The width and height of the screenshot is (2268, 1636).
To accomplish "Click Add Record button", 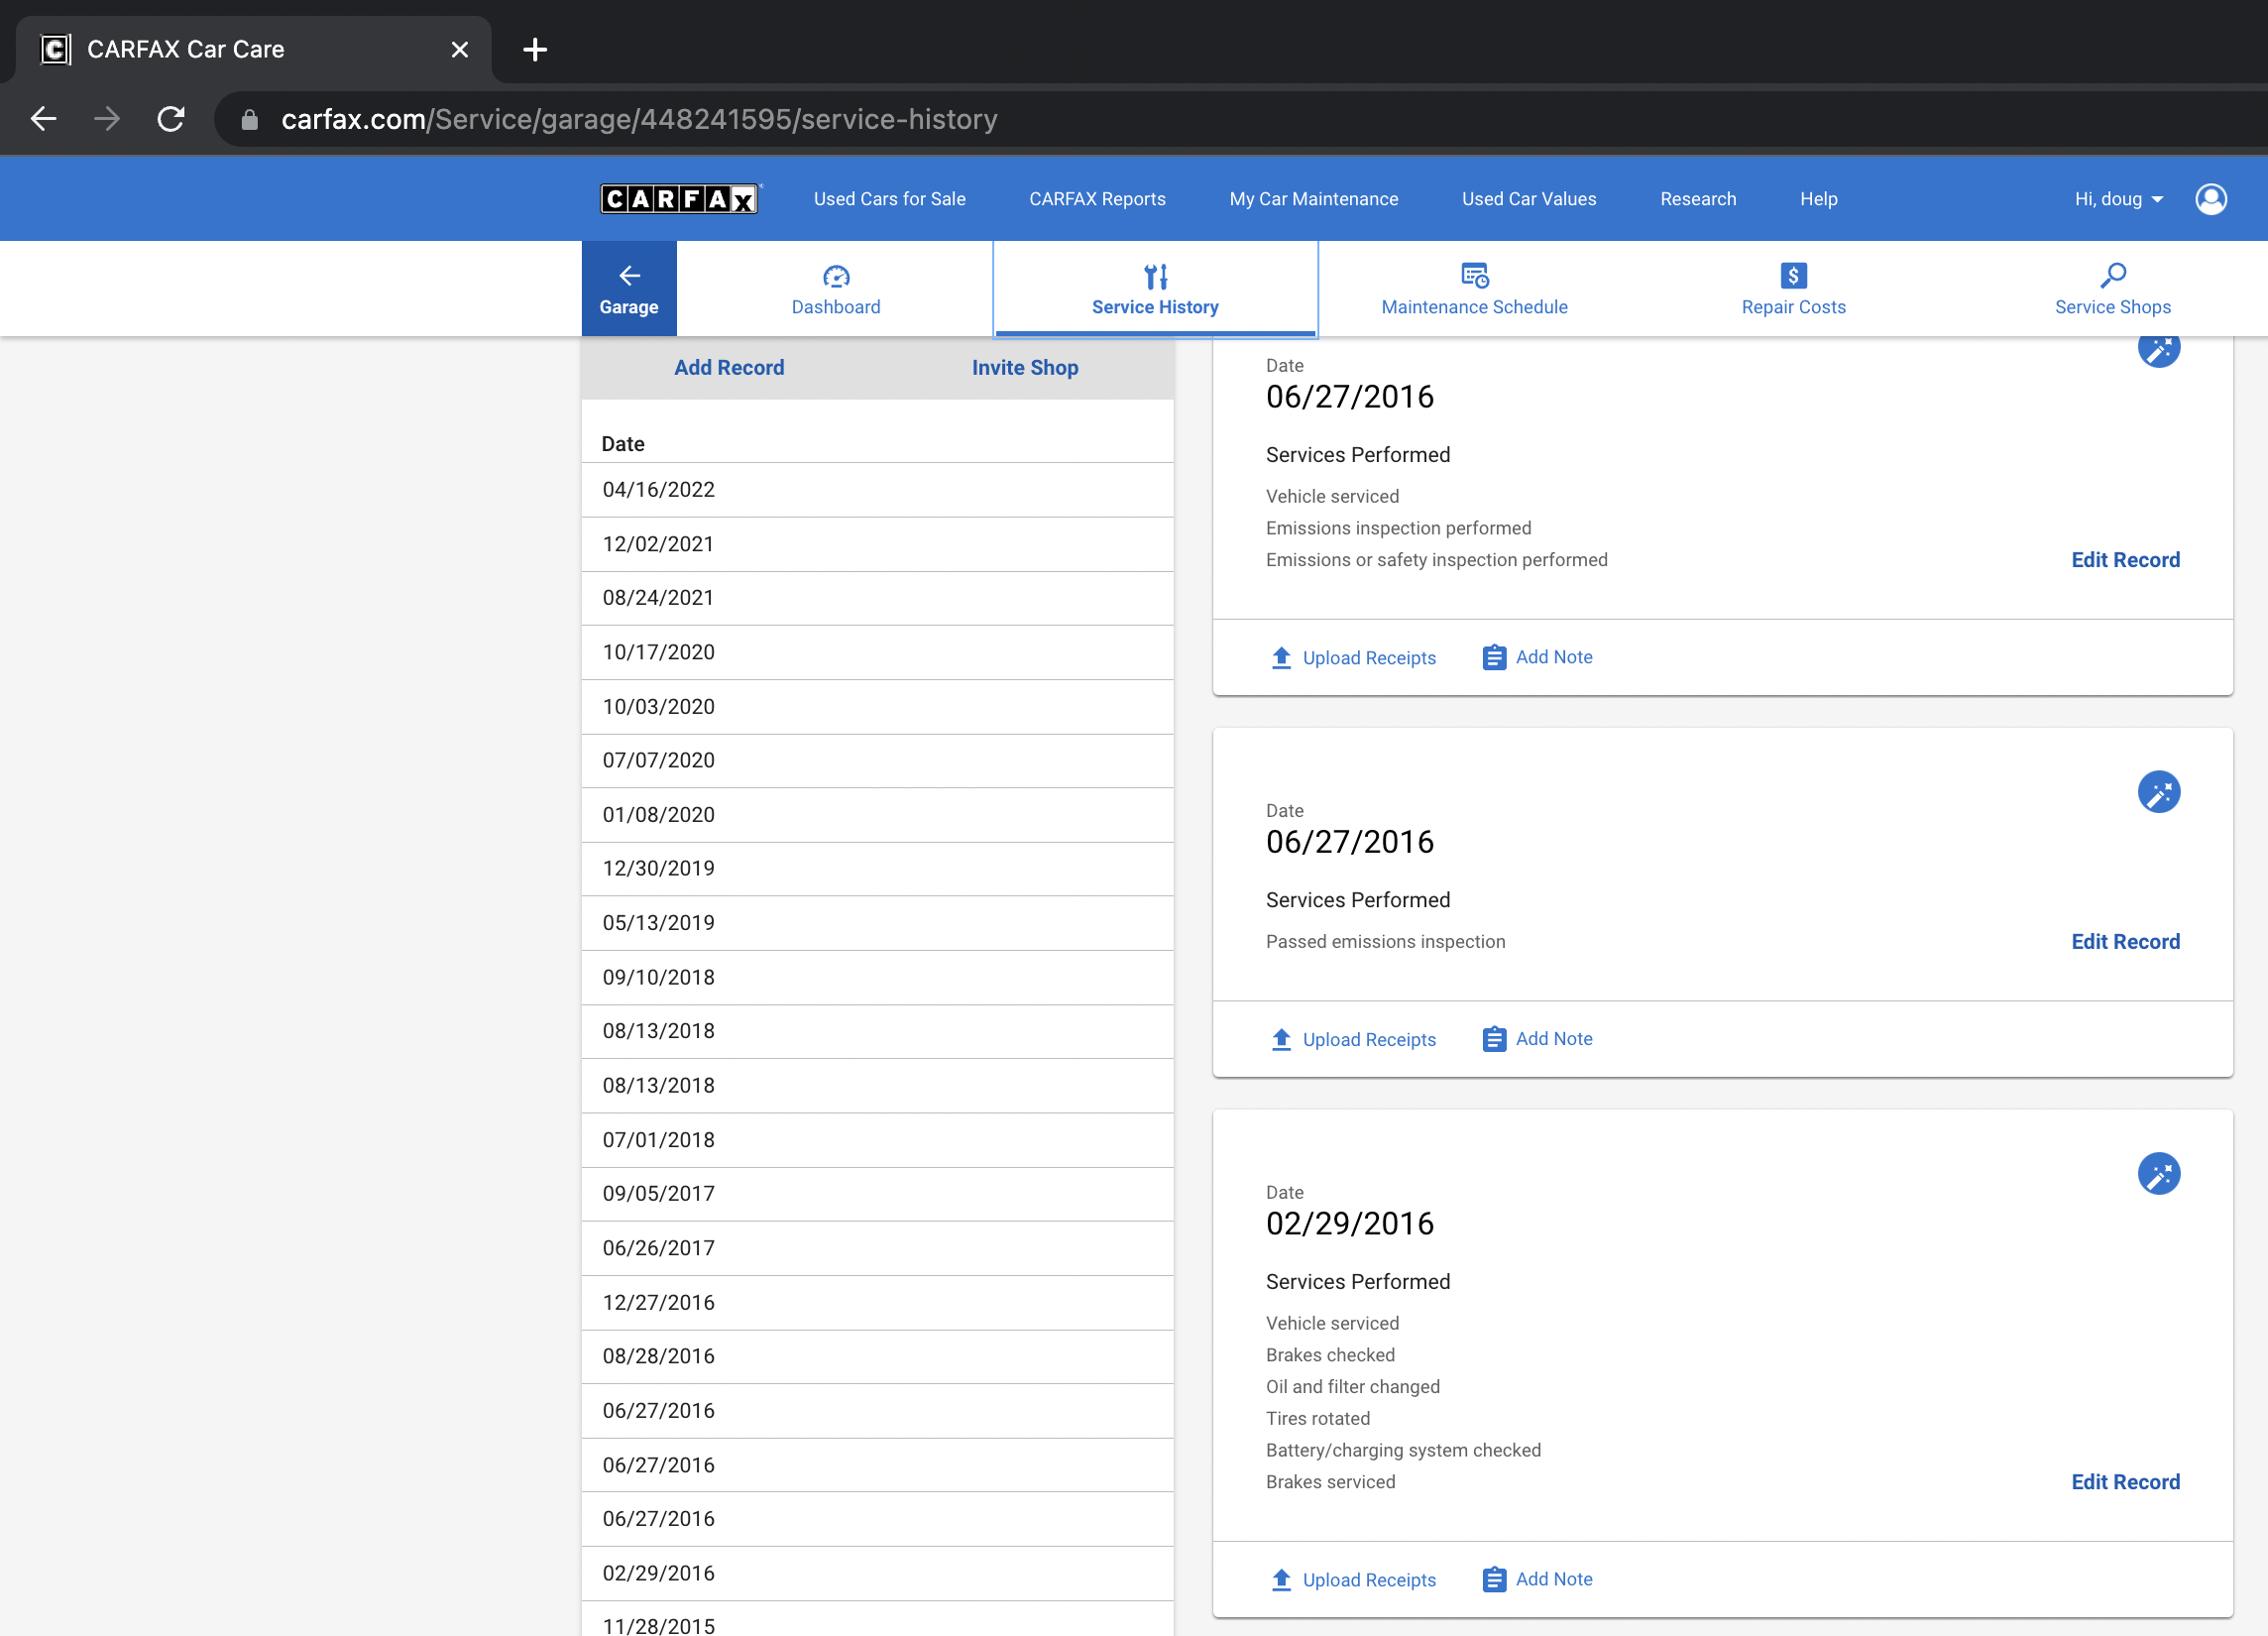I will (729, 367).
